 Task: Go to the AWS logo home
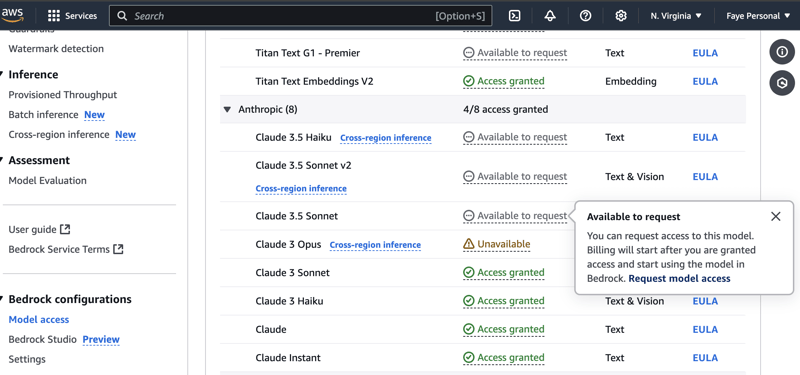(12, 15)
